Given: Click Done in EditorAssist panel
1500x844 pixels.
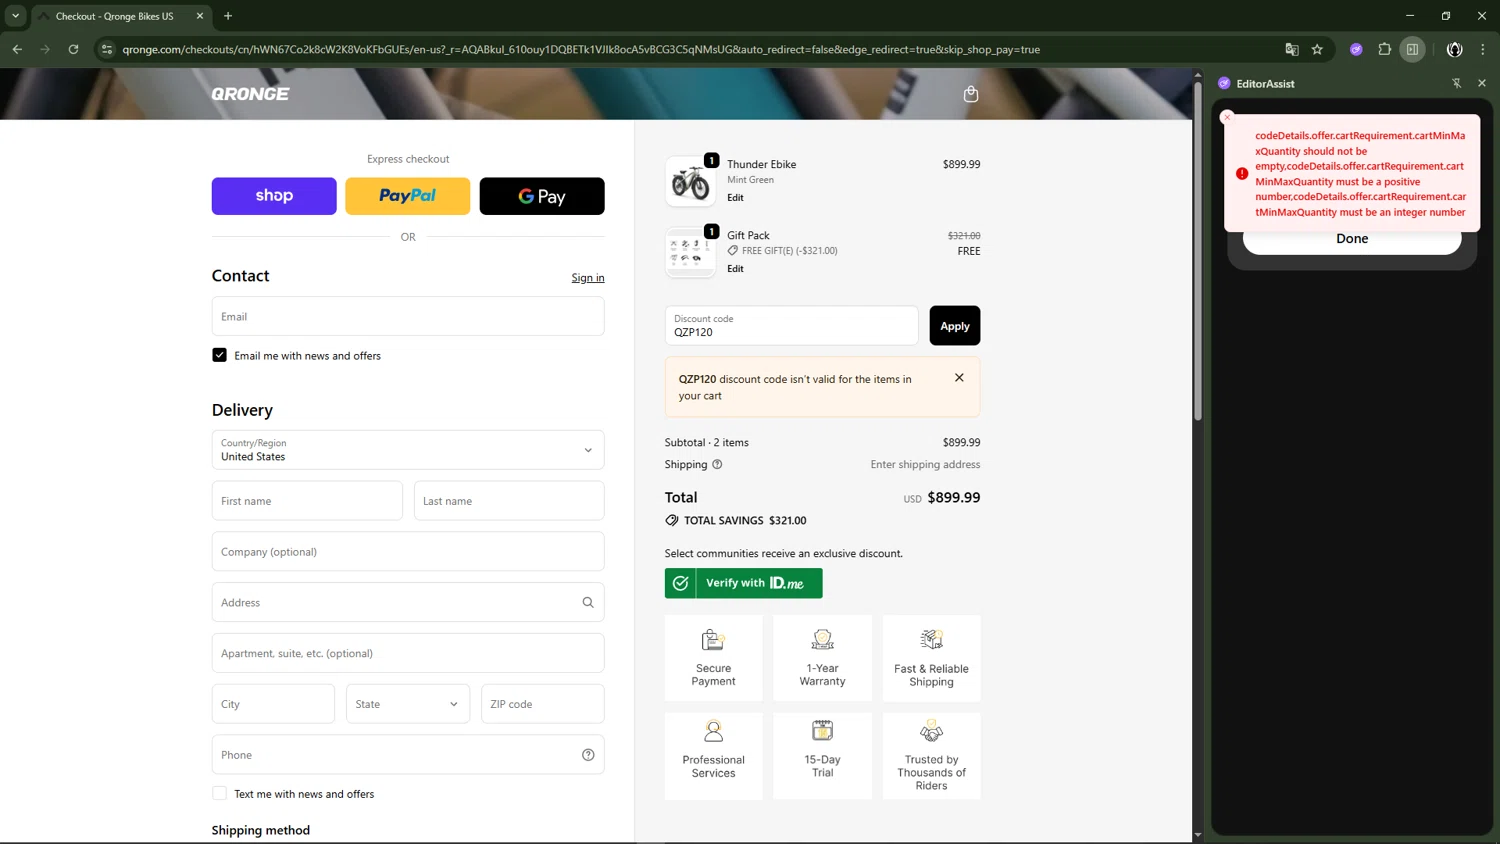Looking at the screenshot, I should [1352, 239].
